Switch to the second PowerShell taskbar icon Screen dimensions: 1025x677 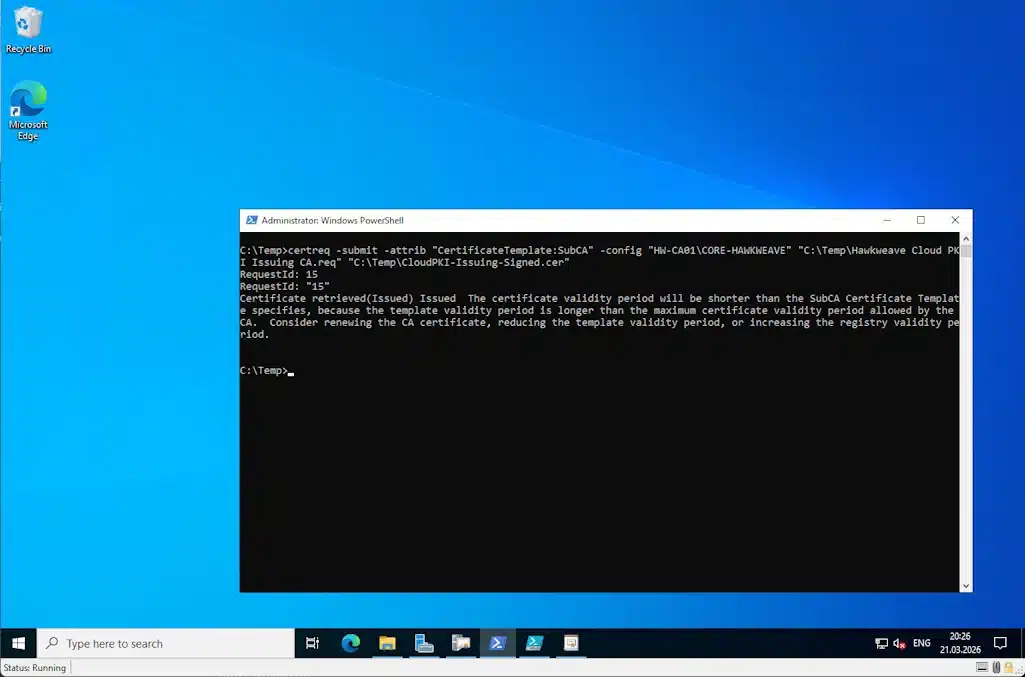534,643
